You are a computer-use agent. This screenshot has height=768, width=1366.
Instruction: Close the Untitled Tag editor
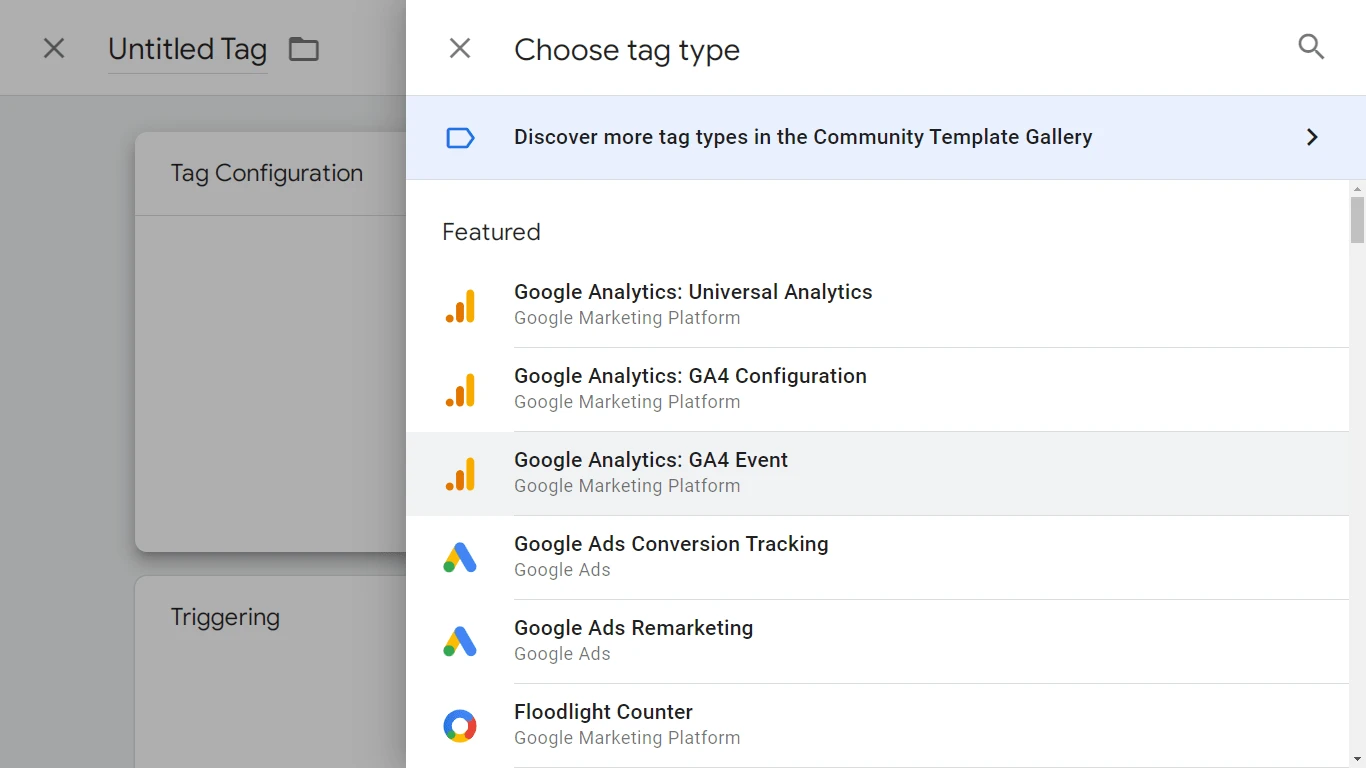pyautogui.click(x=54, y=48)
